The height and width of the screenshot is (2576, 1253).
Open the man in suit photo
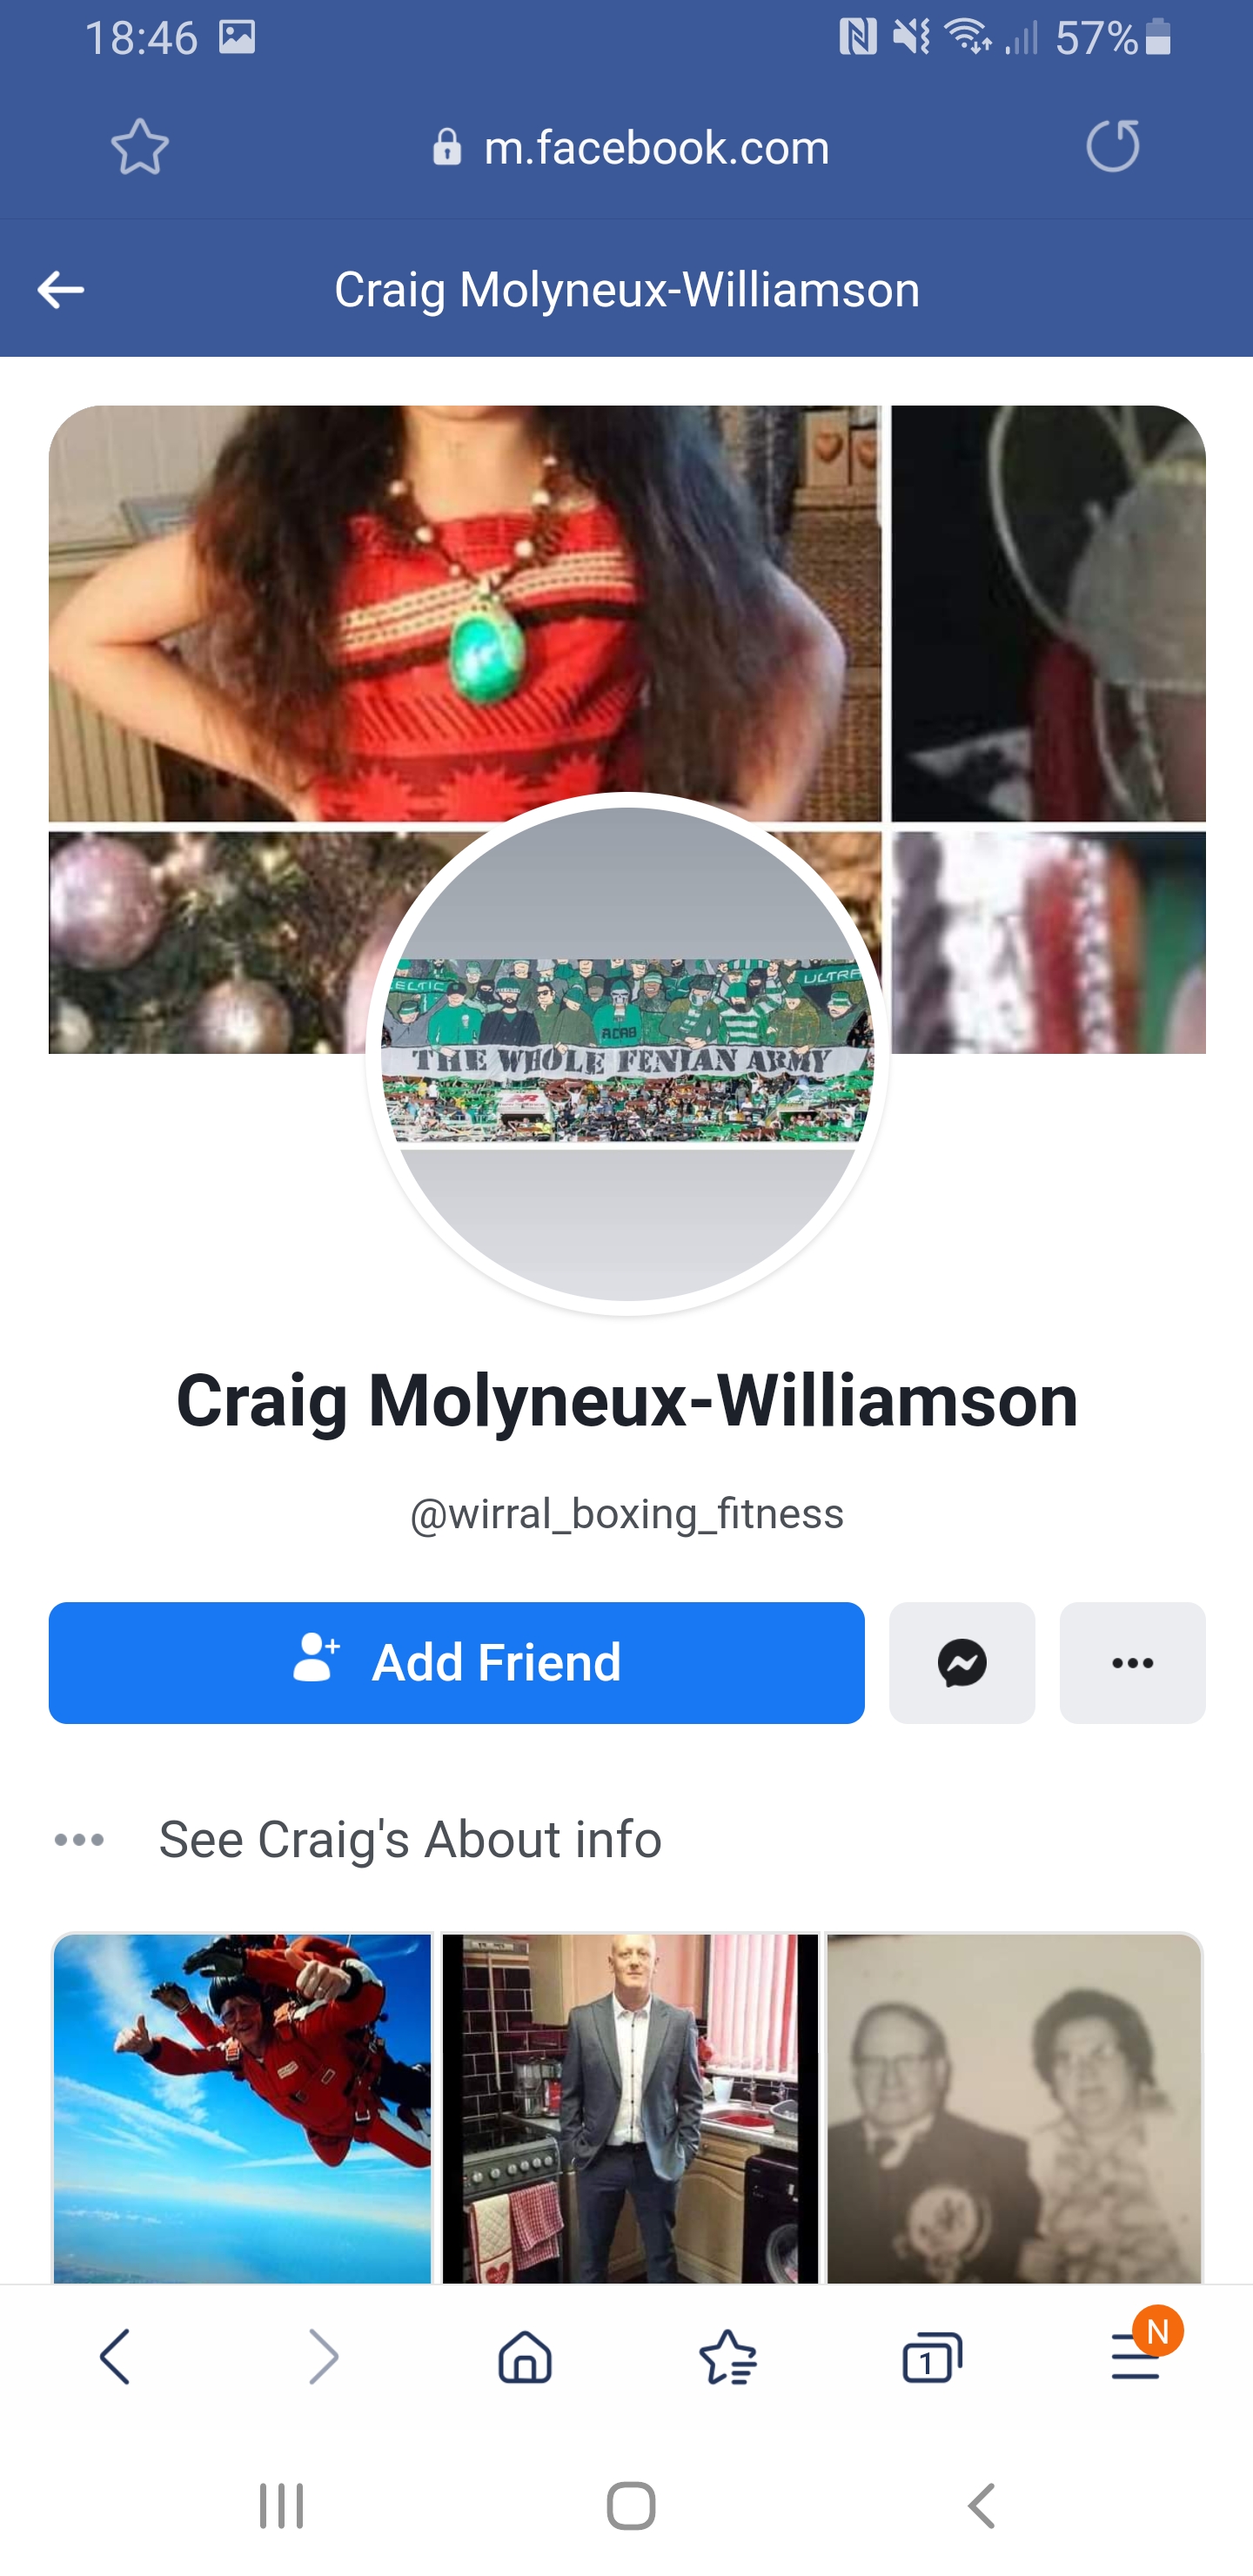pyautogui.click(x=630, y=2108)
